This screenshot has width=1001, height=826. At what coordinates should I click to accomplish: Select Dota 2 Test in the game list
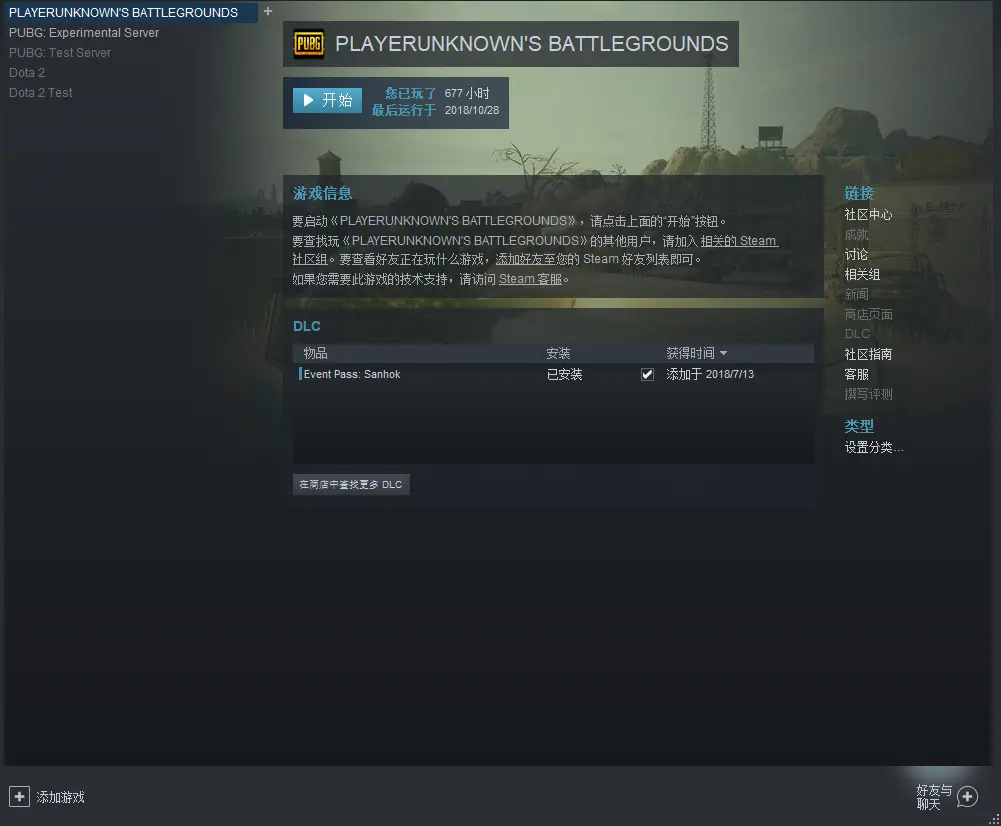coord(41,93)
